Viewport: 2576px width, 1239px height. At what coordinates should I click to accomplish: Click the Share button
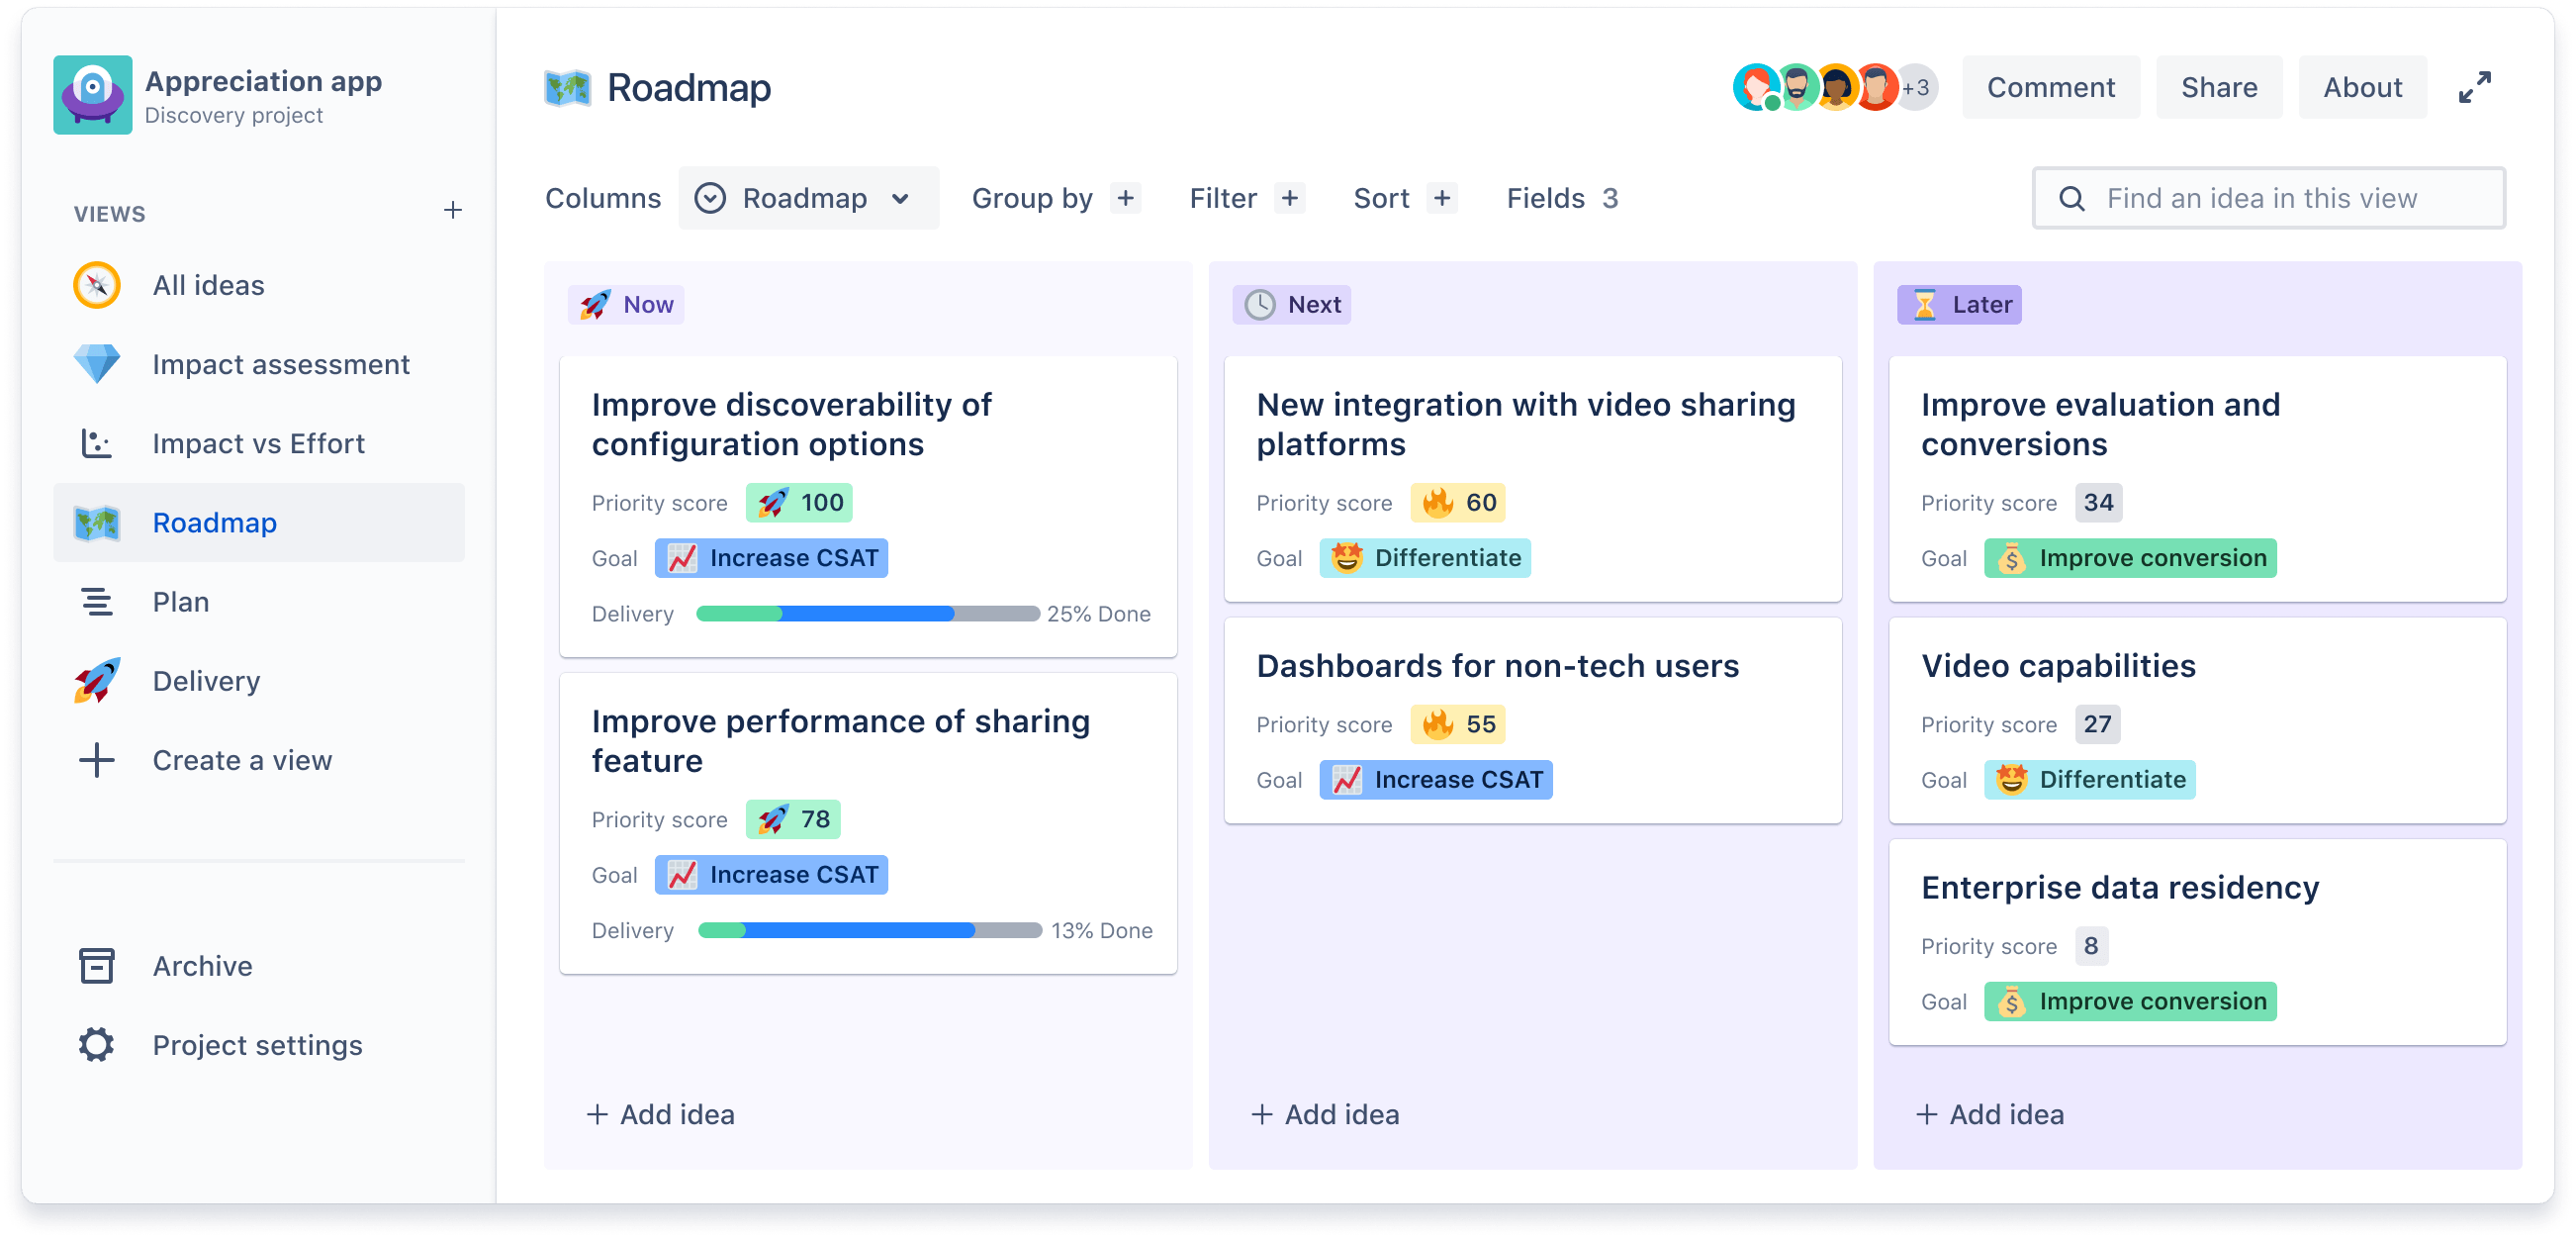click(x=2220, y=89)
